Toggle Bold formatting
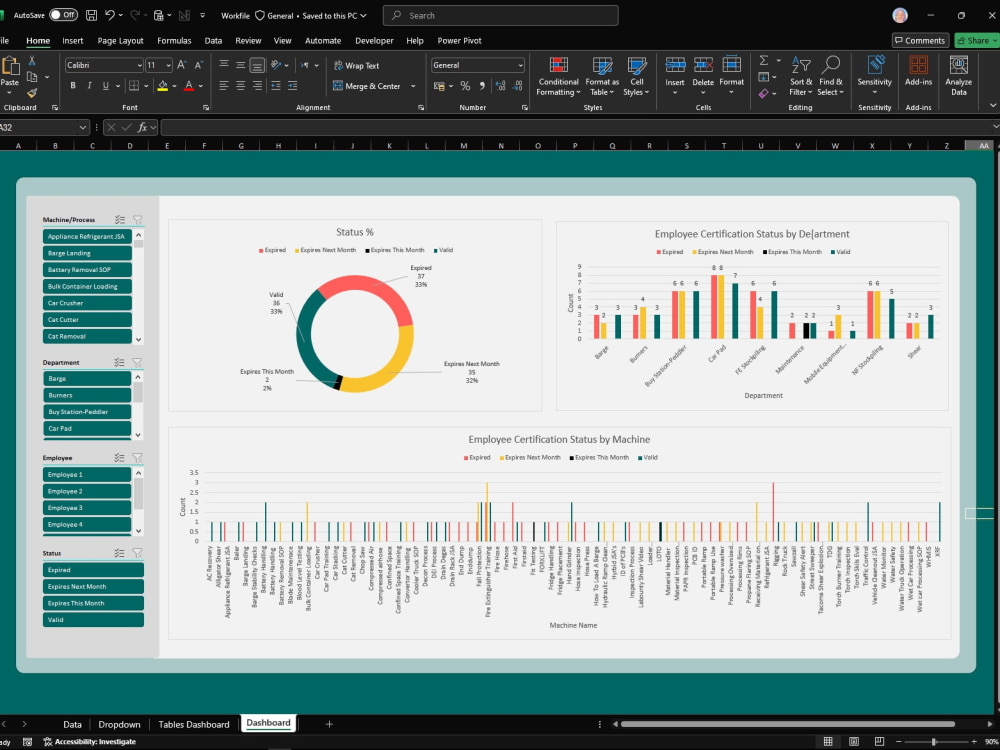 73,85
